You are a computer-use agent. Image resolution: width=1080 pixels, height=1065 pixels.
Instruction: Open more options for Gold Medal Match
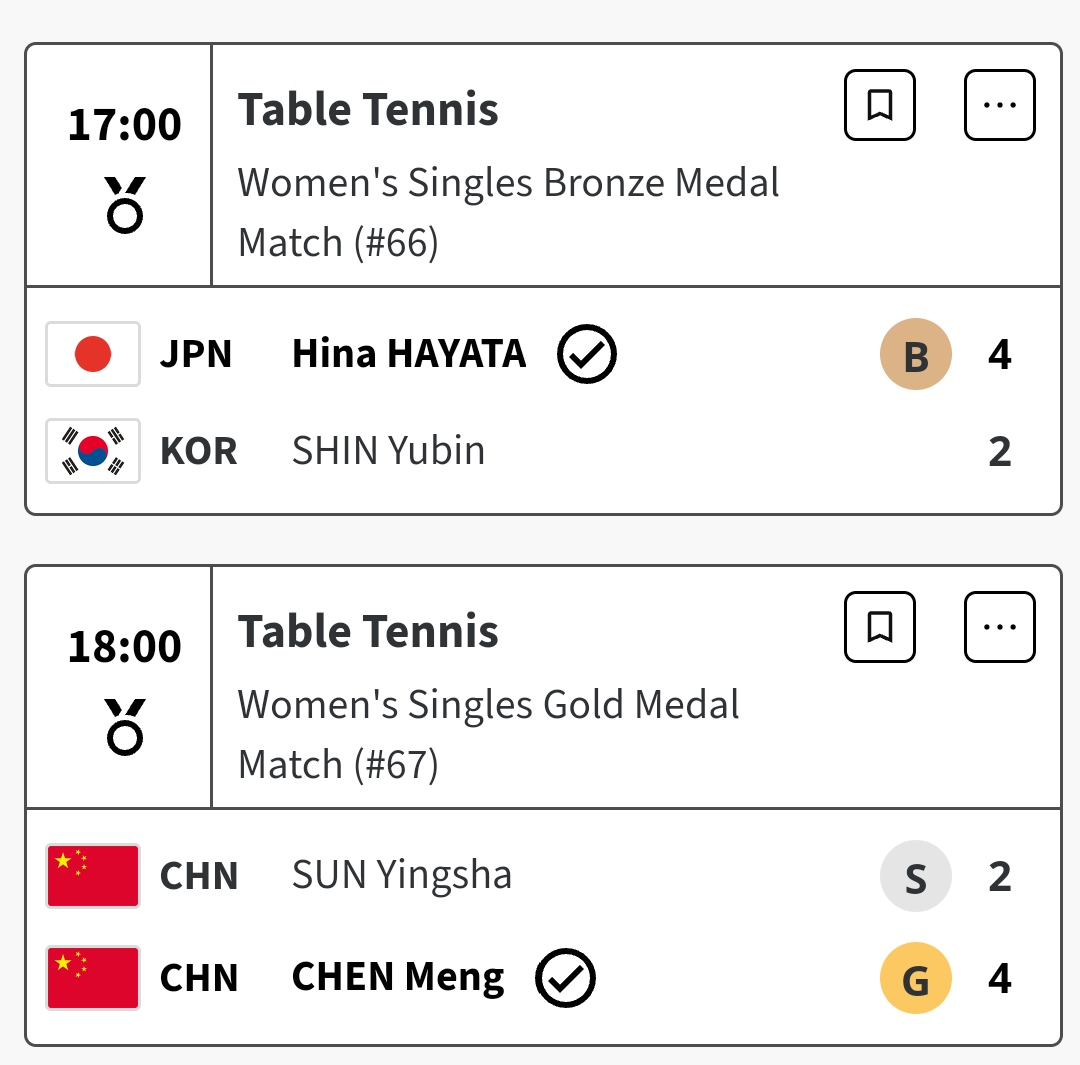999,627
